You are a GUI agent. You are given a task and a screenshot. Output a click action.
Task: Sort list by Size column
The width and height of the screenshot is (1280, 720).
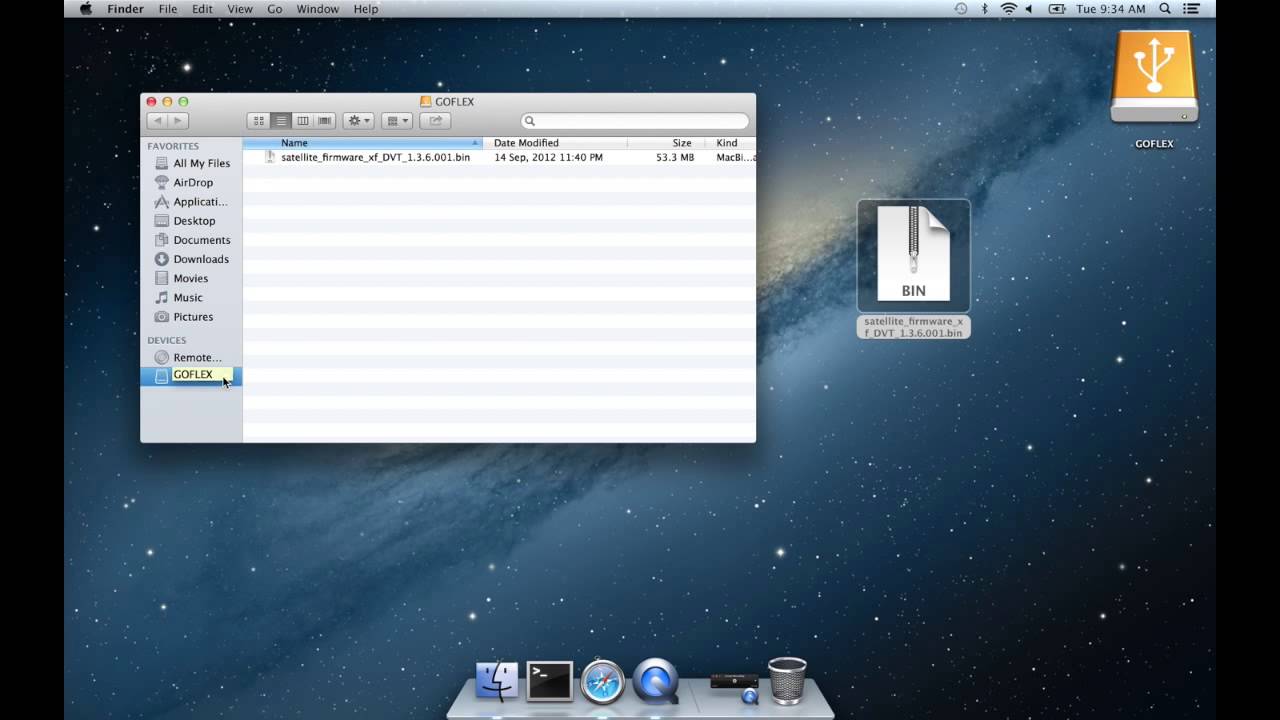coord(667,143)
